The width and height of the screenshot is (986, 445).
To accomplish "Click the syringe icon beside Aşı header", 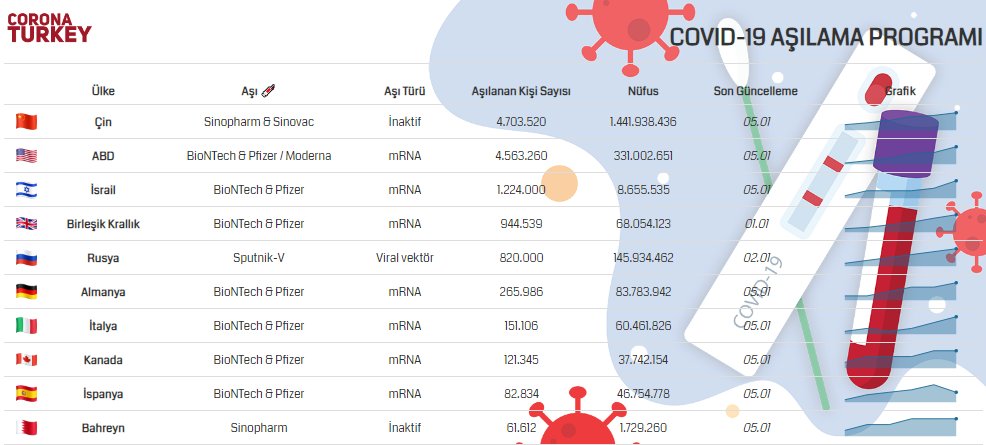I will point(267,91).
